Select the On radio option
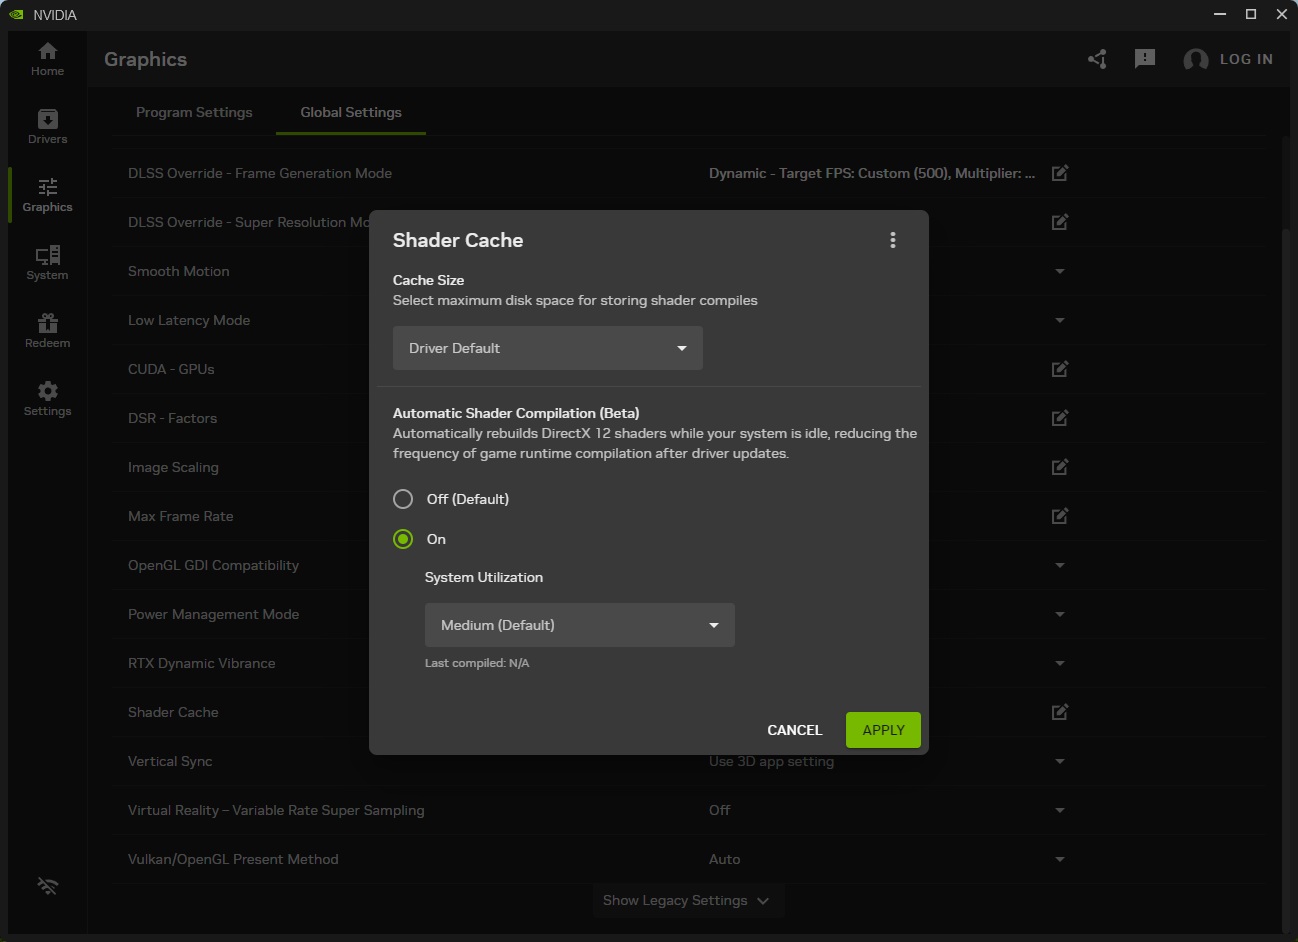The height and width of the screenshot is (942, 1298). click(x=403, y=539)
